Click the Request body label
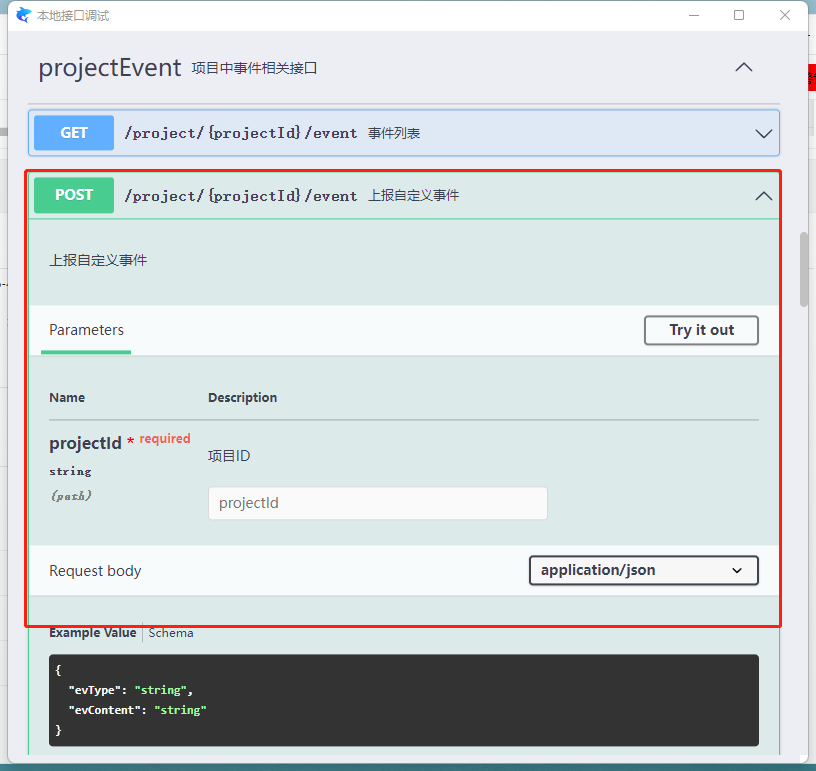Image resolution: width=816 pixels, height=771 pixels. coord(95,571)
